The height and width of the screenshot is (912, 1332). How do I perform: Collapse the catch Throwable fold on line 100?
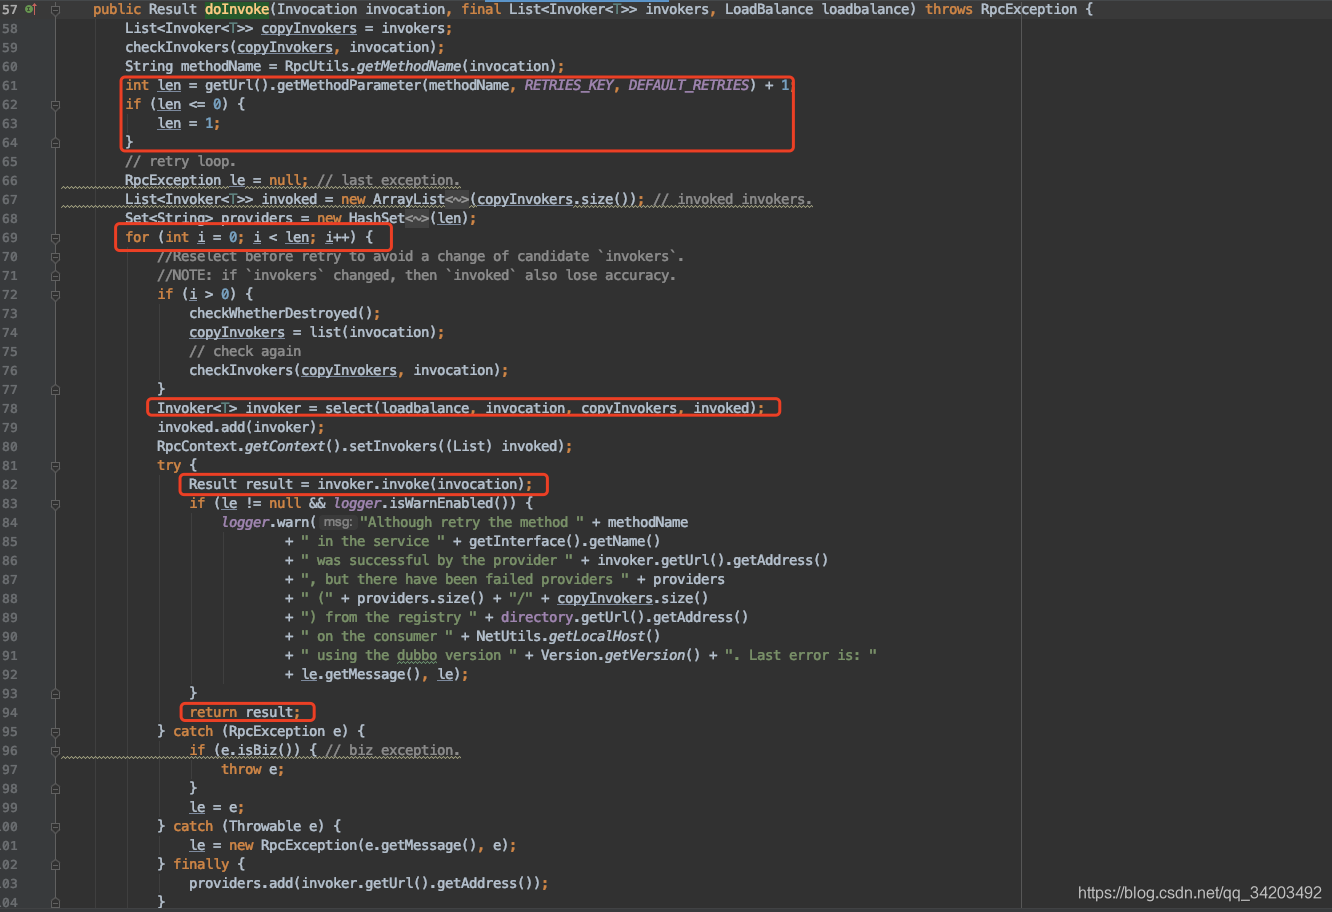(54, 826)
